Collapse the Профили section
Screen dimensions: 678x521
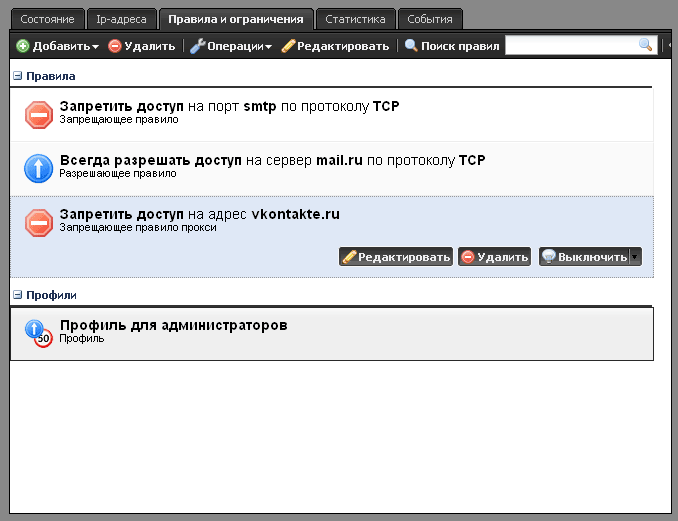17,295
